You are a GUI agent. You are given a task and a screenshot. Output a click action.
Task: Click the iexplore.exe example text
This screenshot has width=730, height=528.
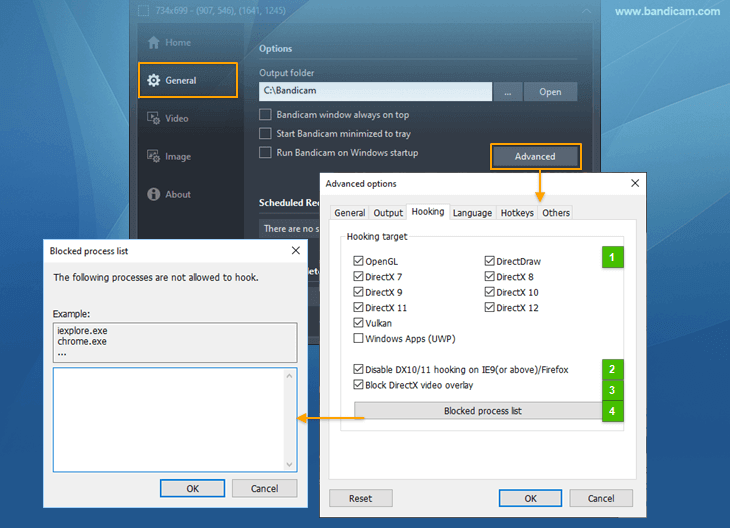click(x=82, y=331)
